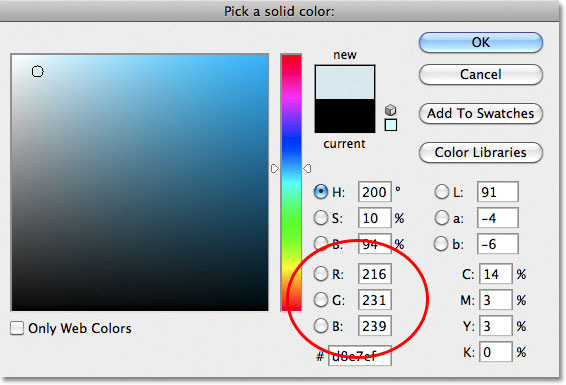Click Add To Swatches button

click(x=480, y=114)
